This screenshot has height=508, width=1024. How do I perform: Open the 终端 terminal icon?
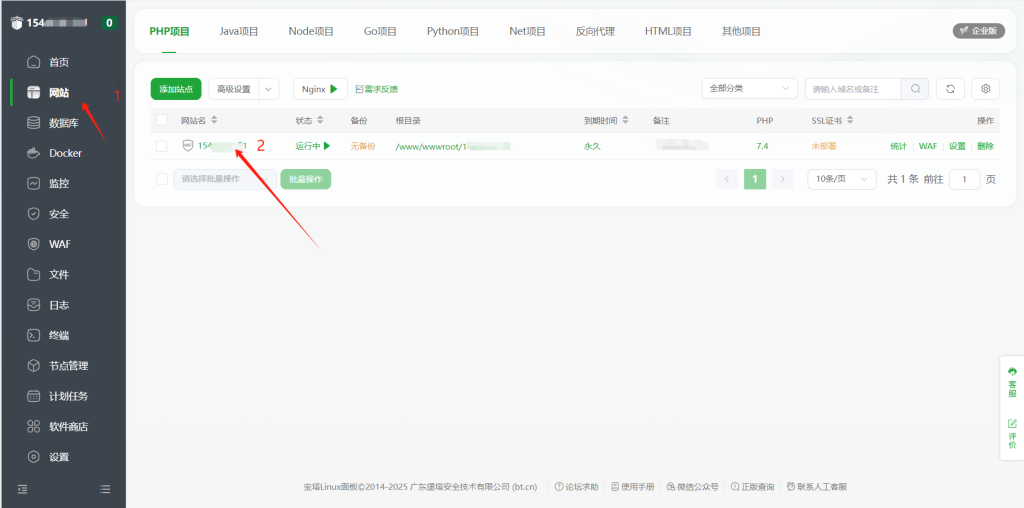coord(33,336)
